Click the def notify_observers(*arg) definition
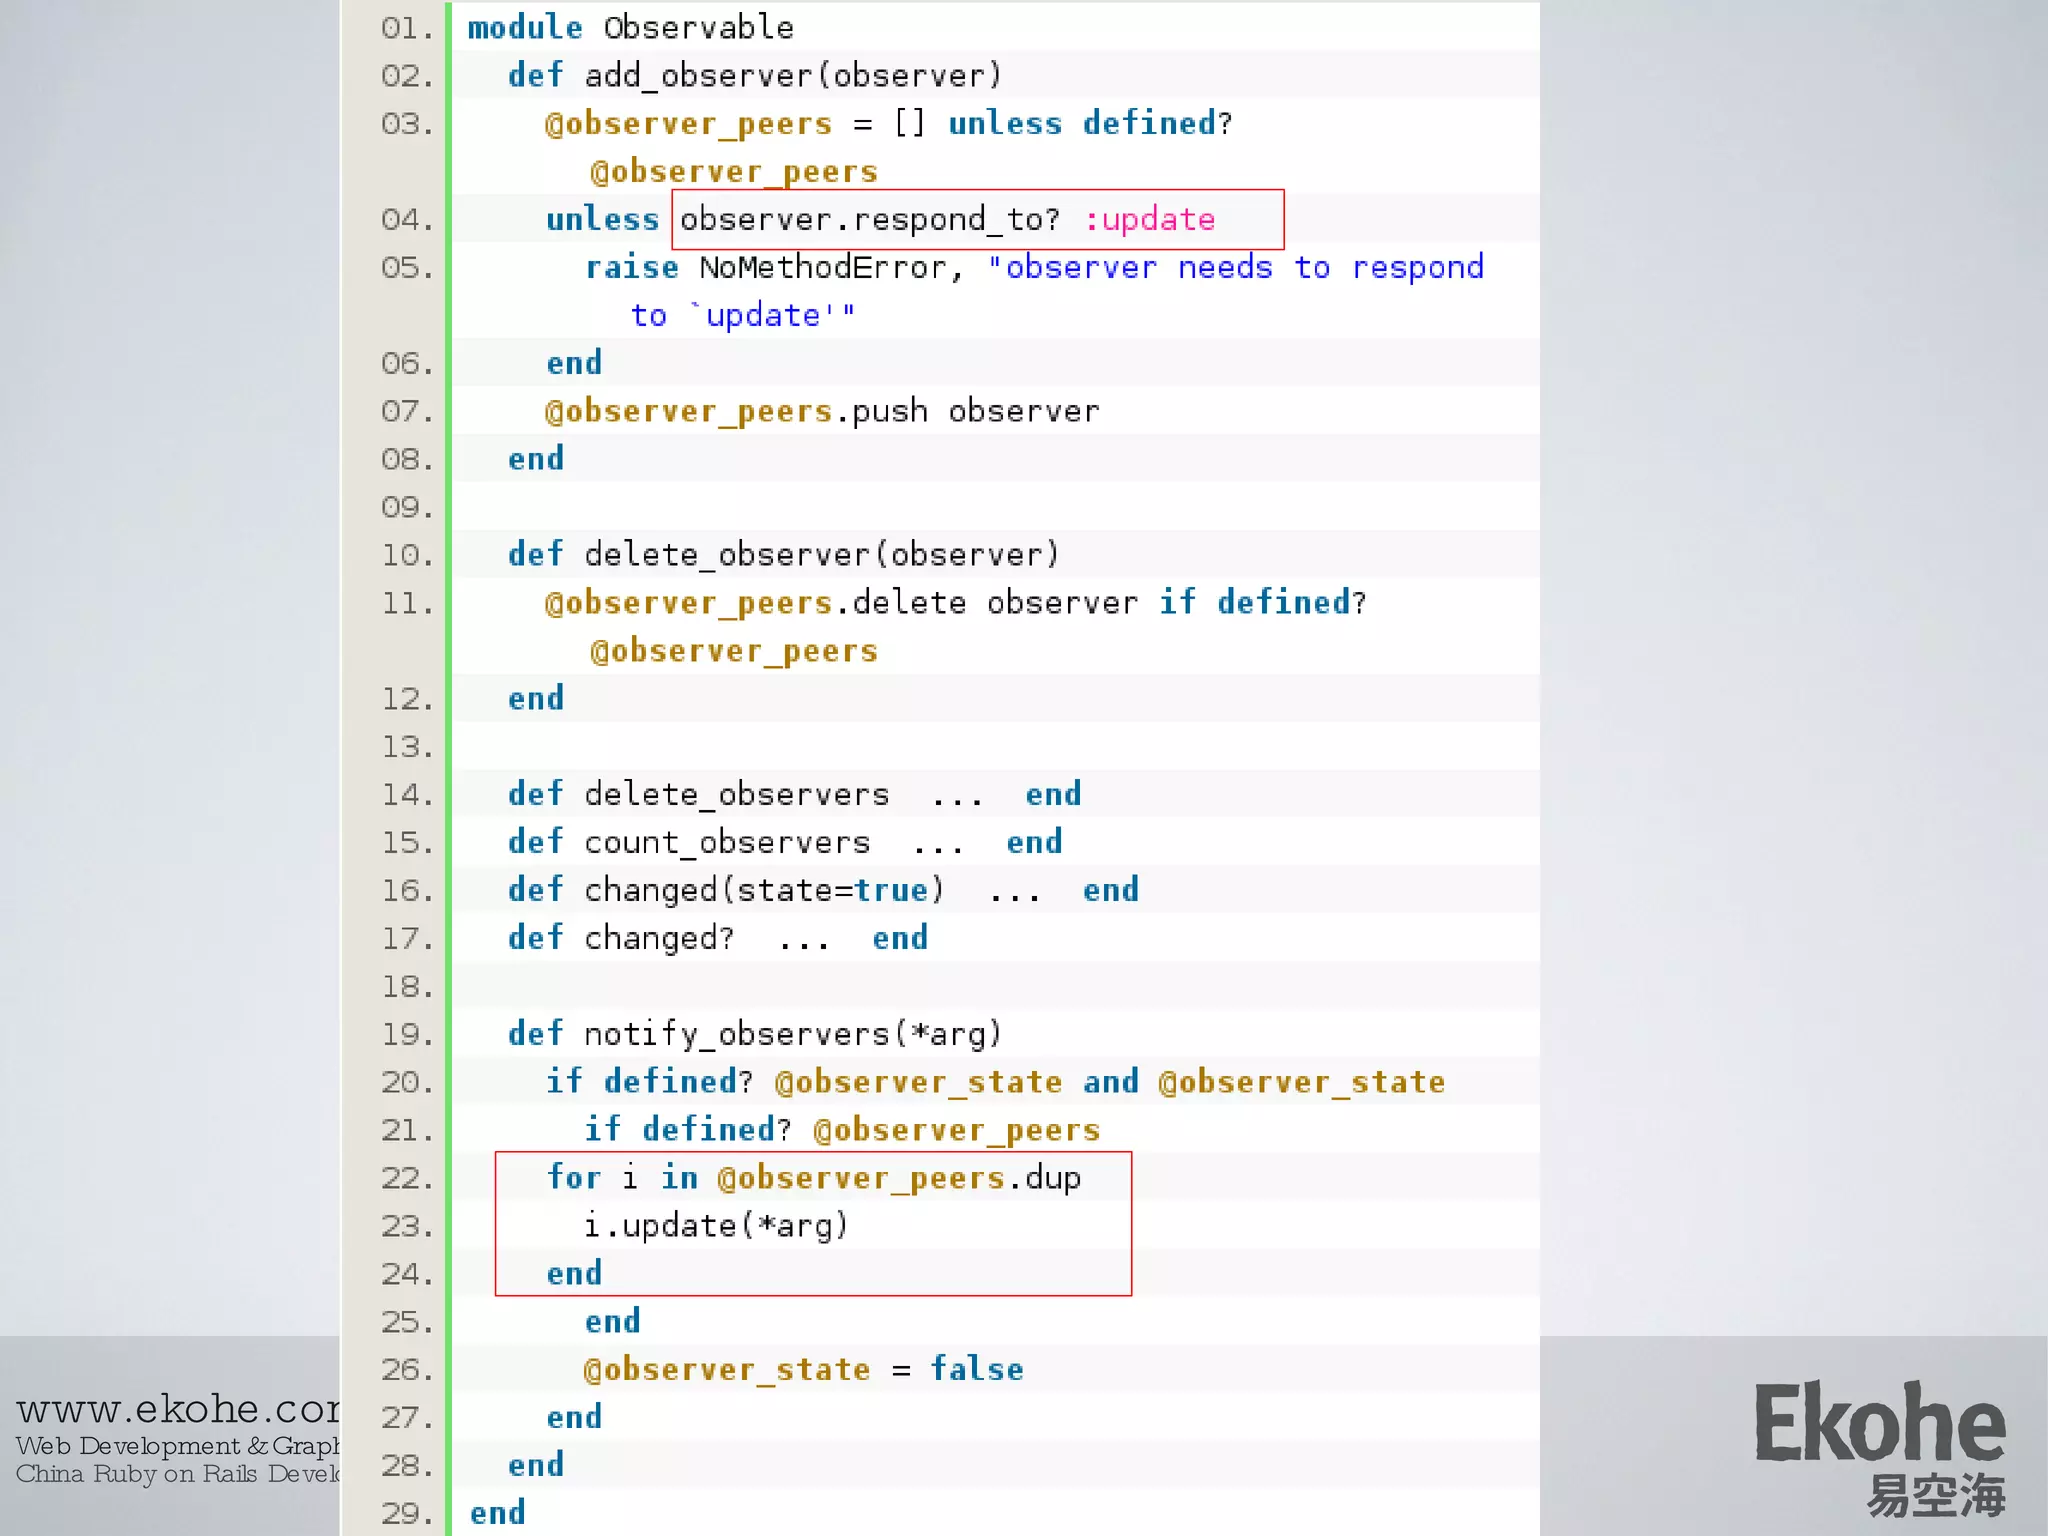 click(754, 1034)
